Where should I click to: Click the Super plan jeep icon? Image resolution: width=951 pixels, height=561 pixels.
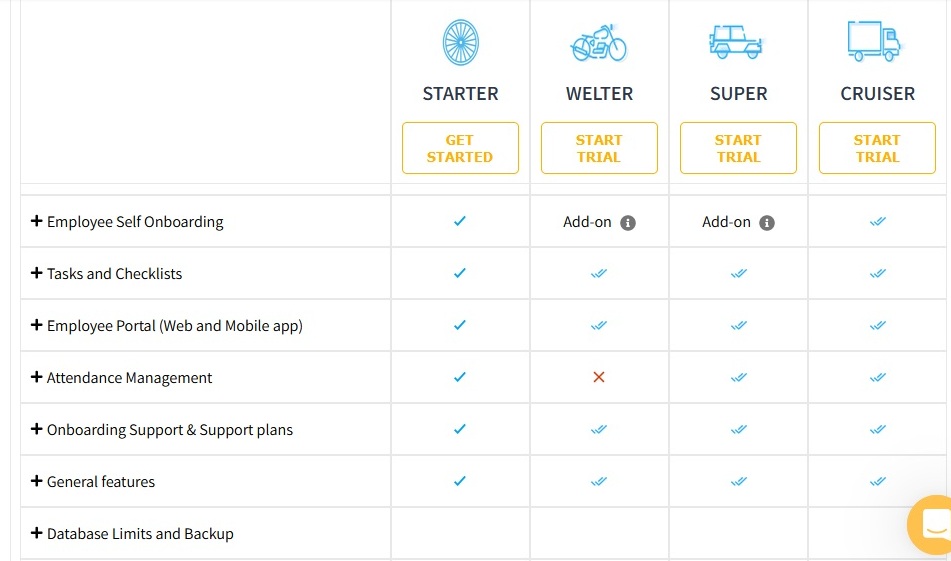point(736,42)
